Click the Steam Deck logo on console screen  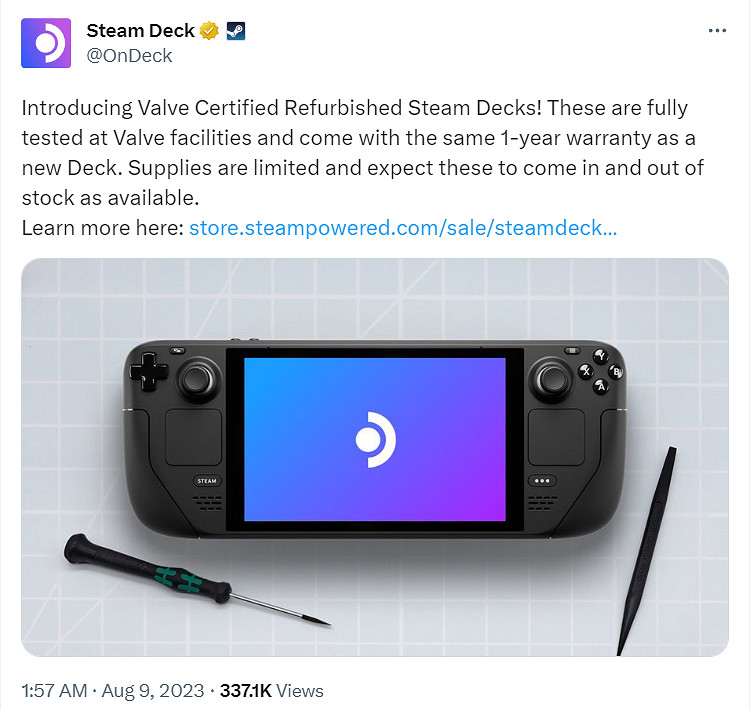[376, 439]
